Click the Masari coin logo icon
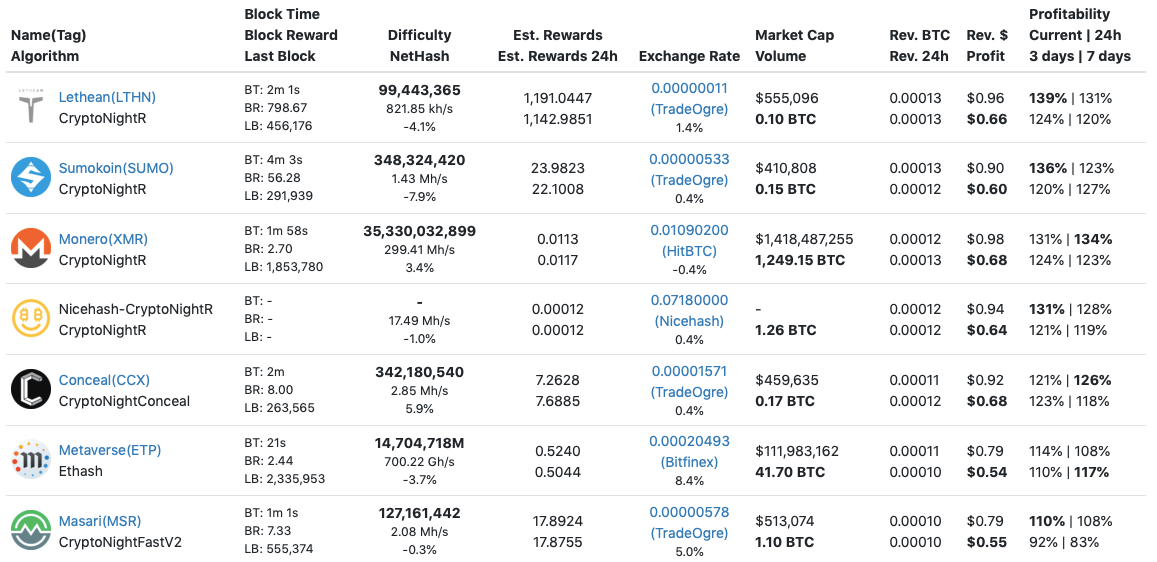Viewport: 1157px width, 562px height. point(31,531)
